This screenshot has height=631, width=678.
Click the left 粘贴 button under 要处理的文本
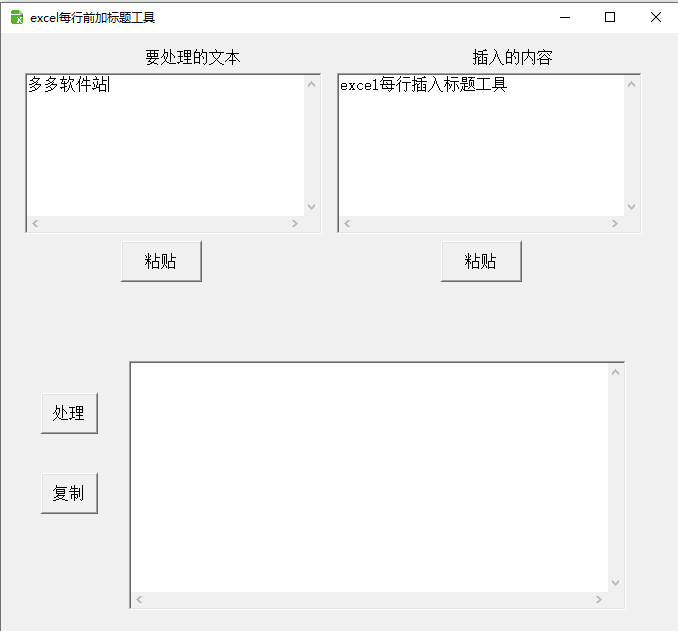(x=161, y=261)
